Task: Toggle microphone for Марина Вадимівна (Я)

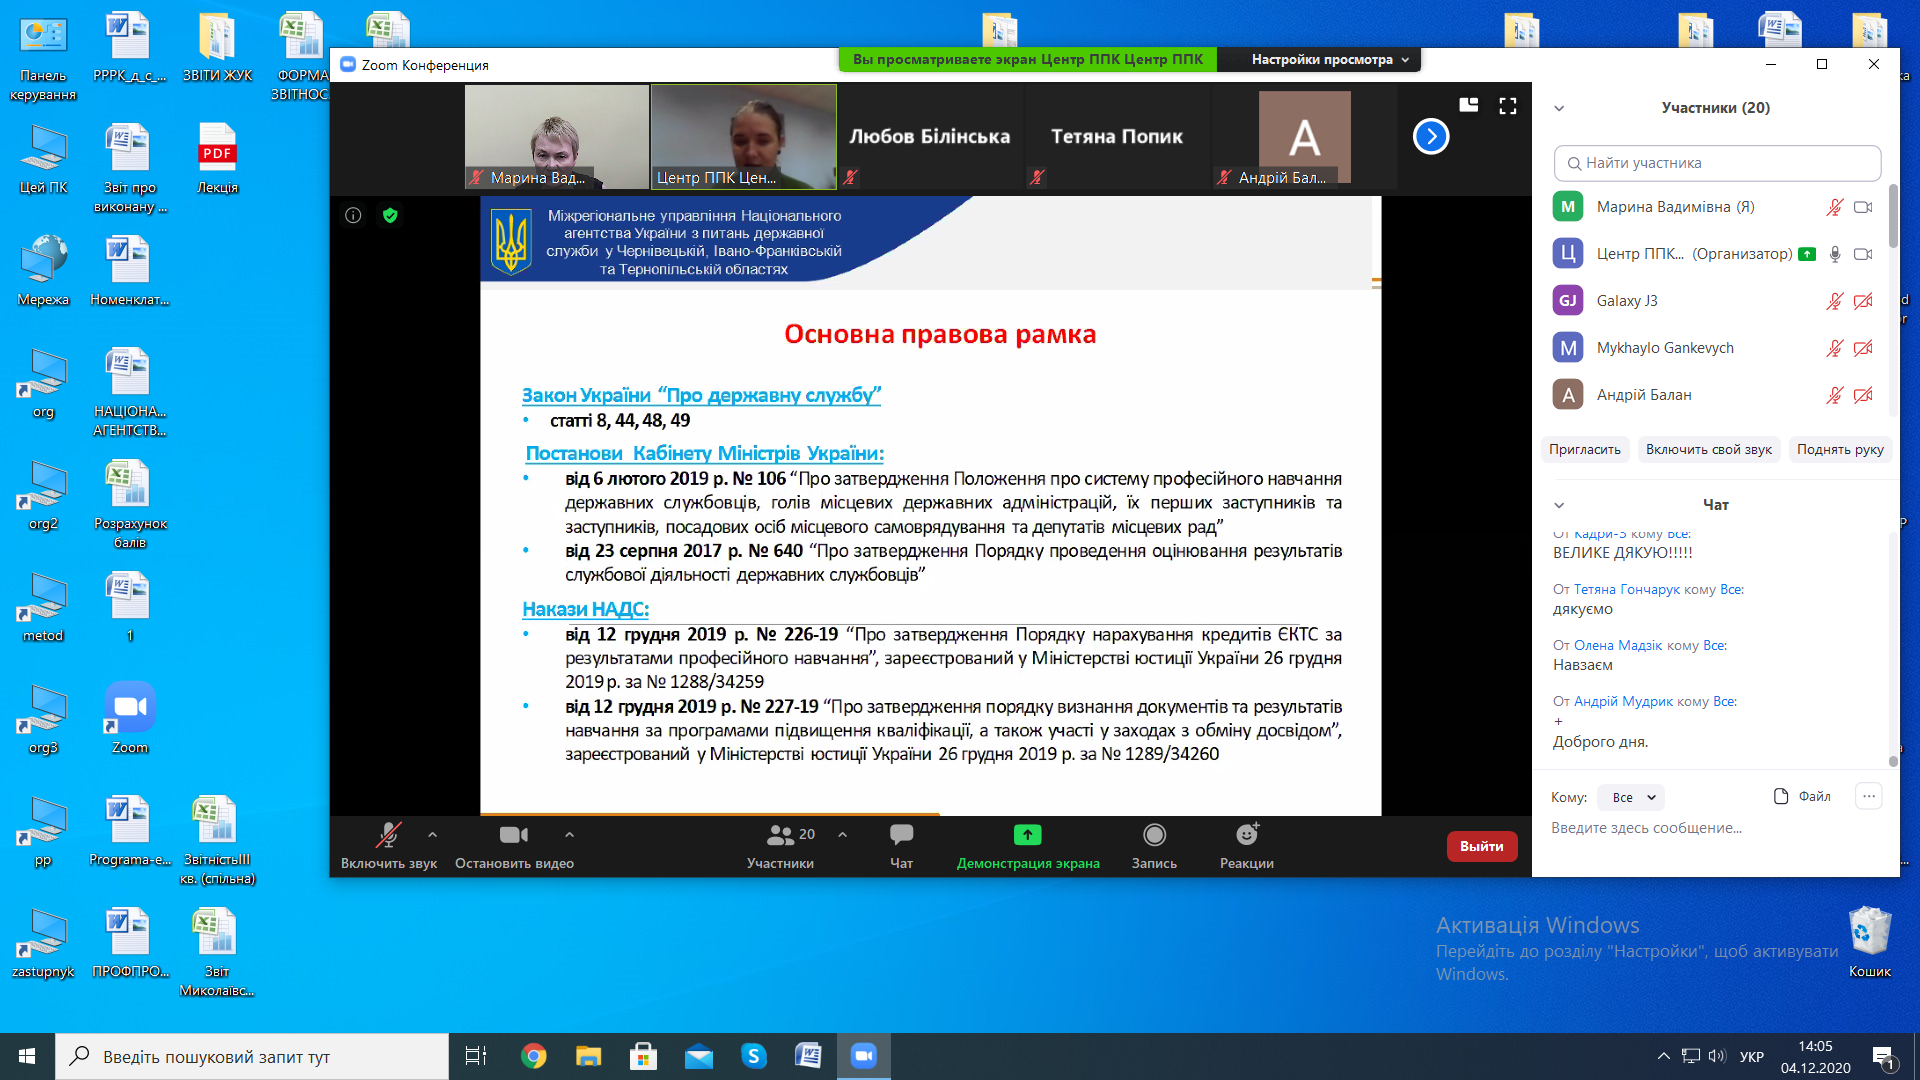Action: pos(1834,207)
